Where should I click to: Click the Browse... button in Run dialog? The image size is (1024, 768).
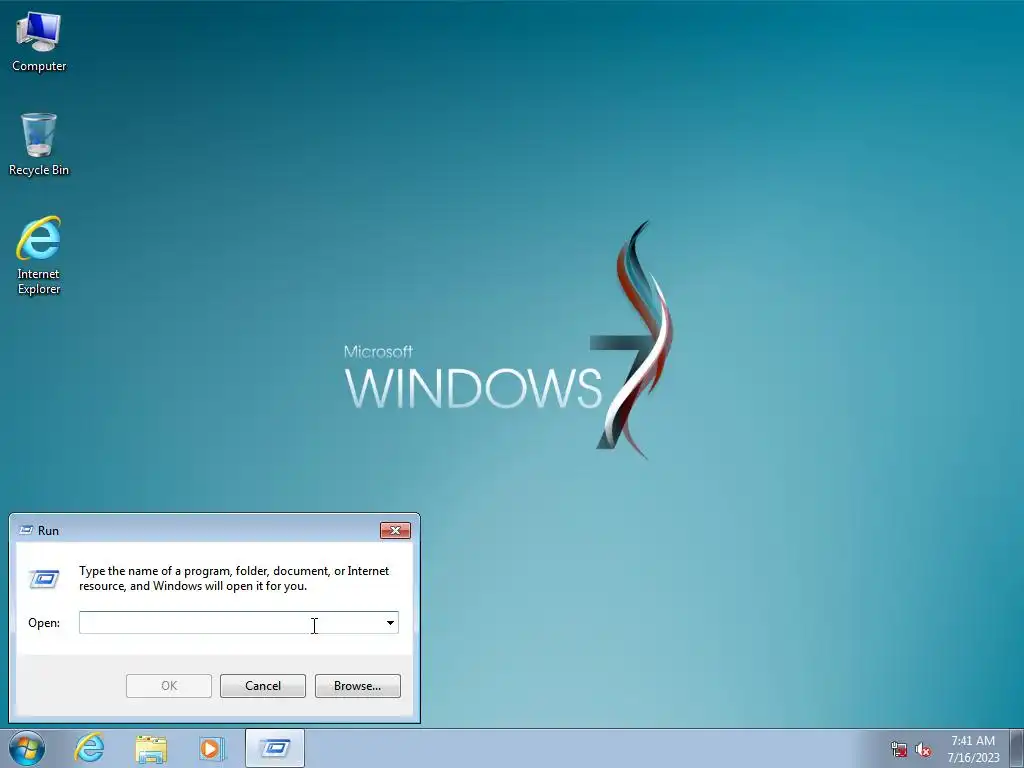pyautogui.click(x=357, y=686)
